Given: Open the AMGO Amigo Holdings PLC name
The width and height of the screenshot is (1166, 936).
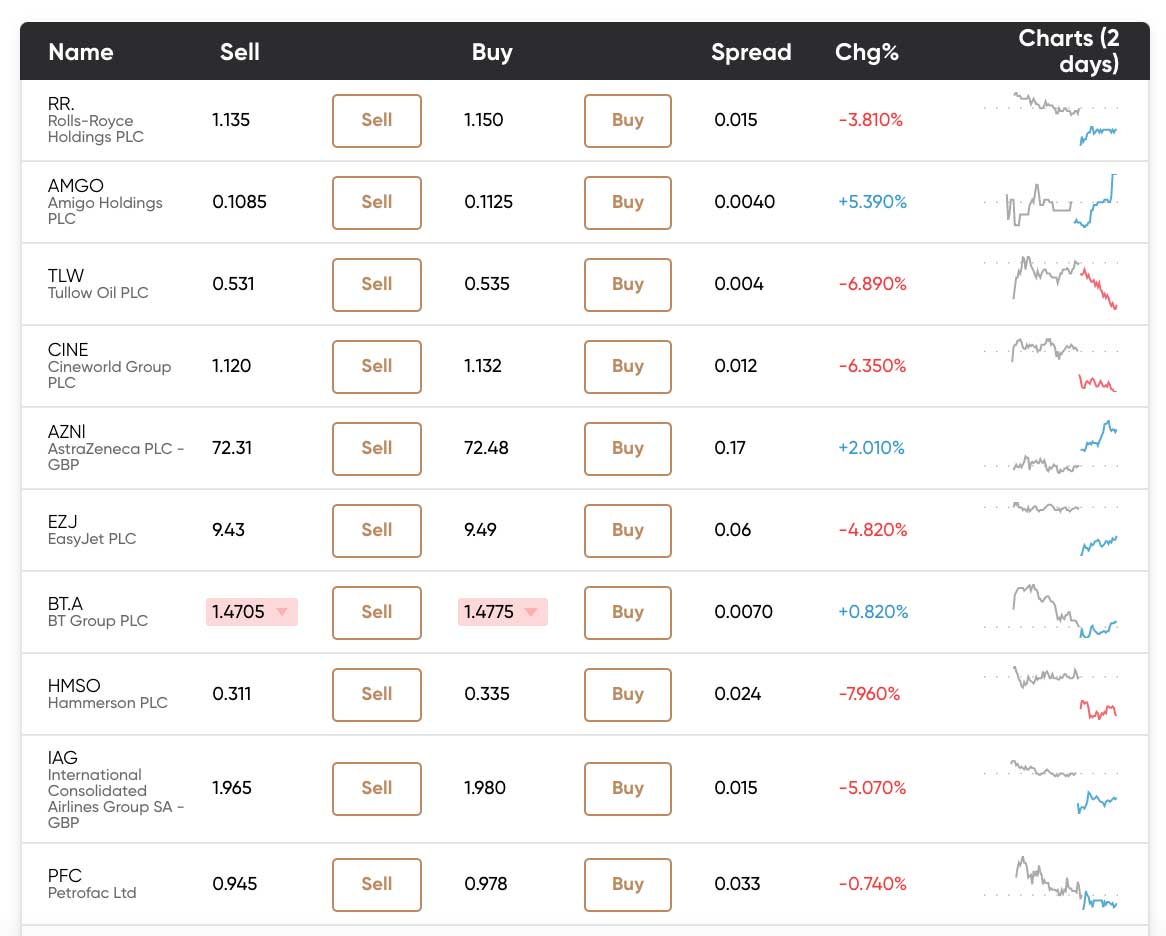Looking at the screenshot, I should [105, 201].
